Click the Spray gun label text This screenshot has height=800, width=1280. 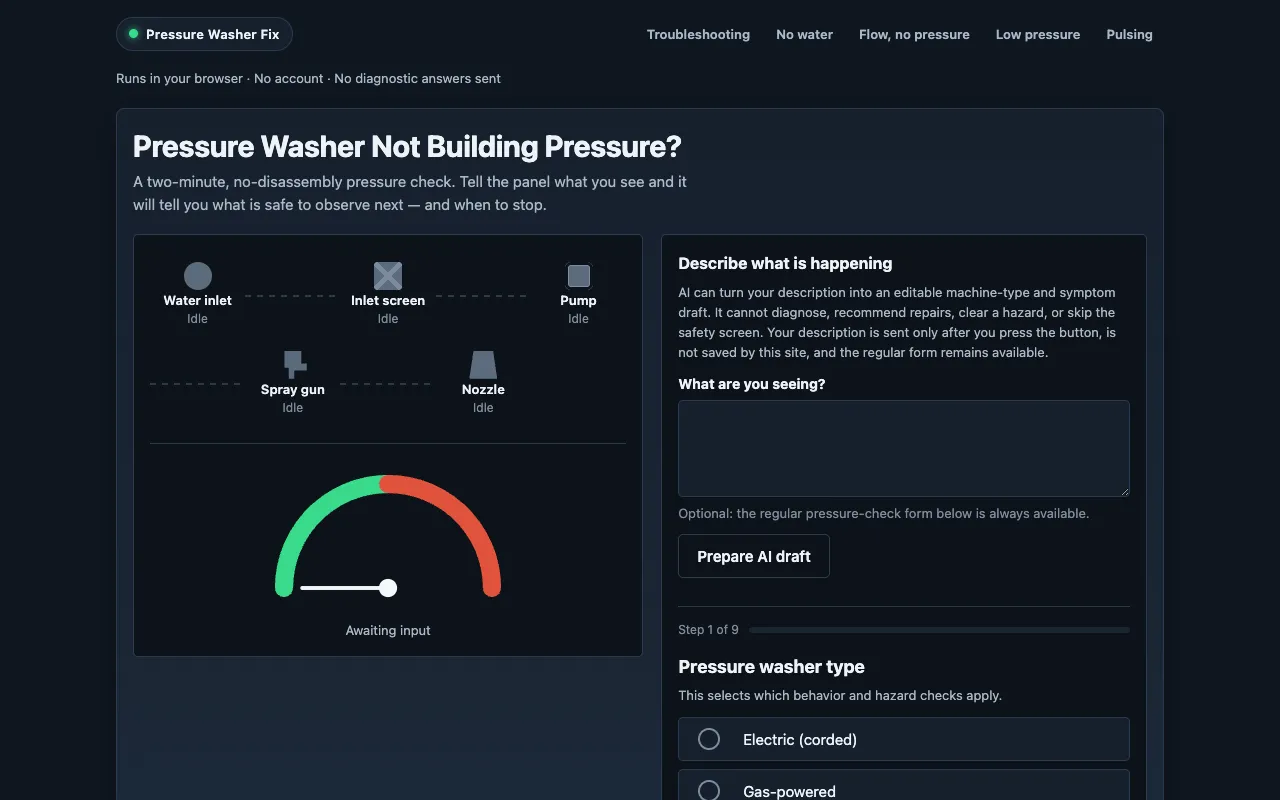point(293,389)
